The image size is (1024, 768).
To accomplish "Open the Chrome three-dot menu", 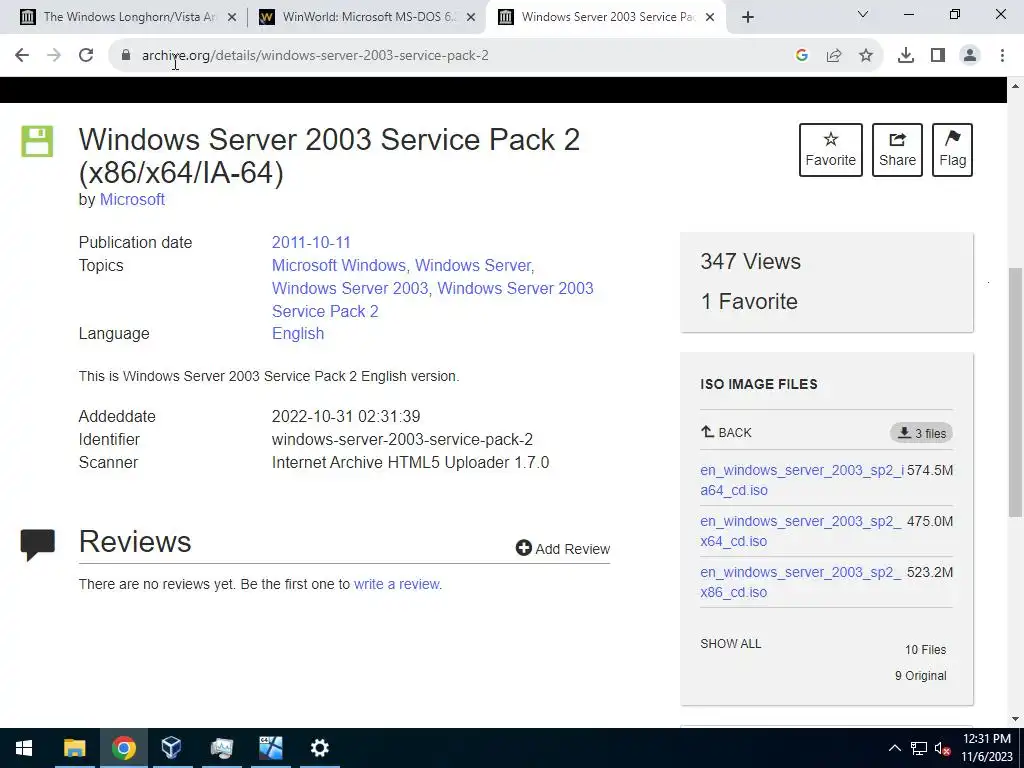I will (1002, 56).
